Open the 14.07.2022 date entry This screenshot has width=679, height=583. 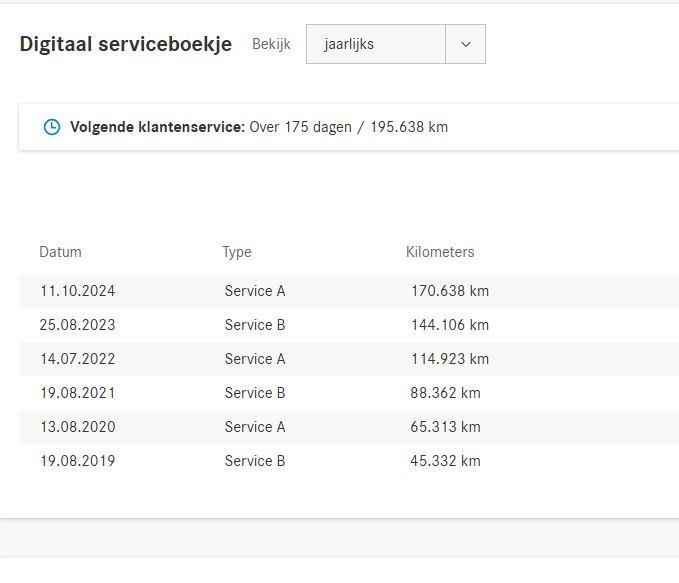78,359
